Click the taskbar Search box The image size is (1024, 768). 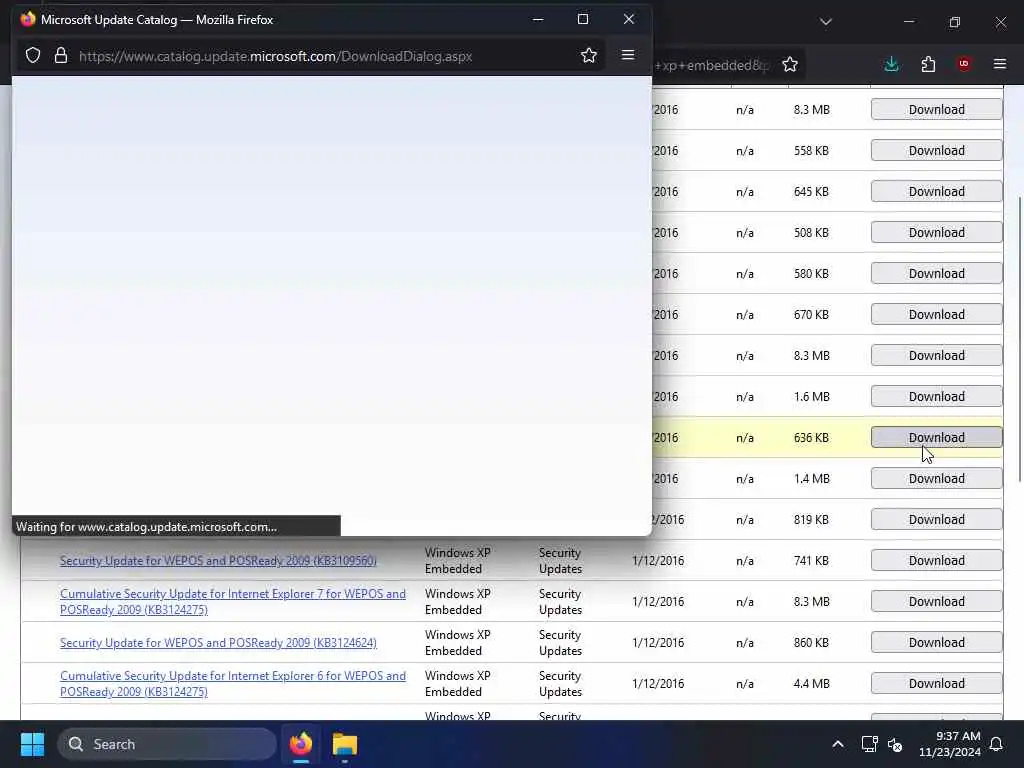tap(167, 744)
